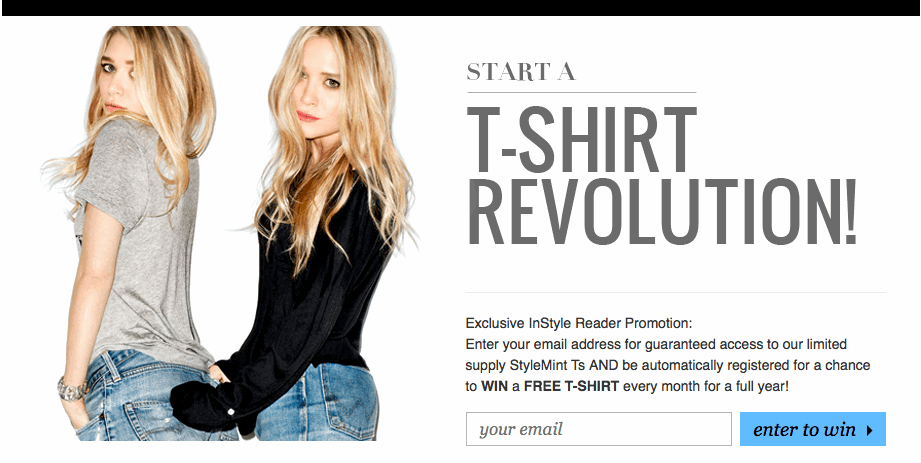The height and width of the screenshot is (463, 921).
Task: Select the large 'T-SHIRT' headline word
Action: [x=581, y=139]
